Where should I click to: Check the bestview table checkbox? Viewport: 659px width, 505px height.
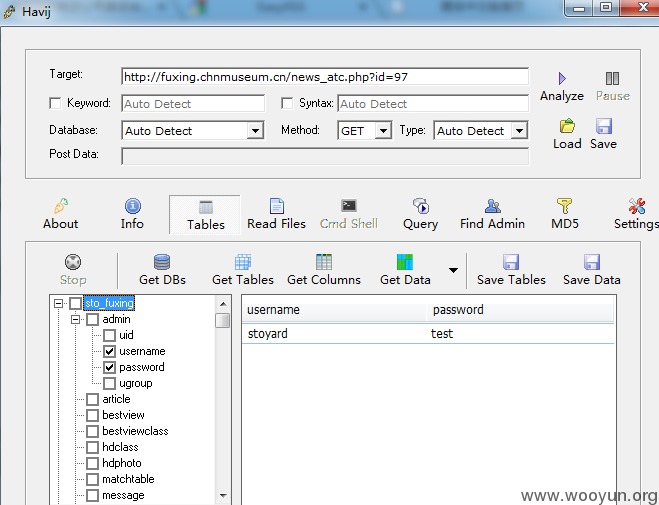click(92, 415)
